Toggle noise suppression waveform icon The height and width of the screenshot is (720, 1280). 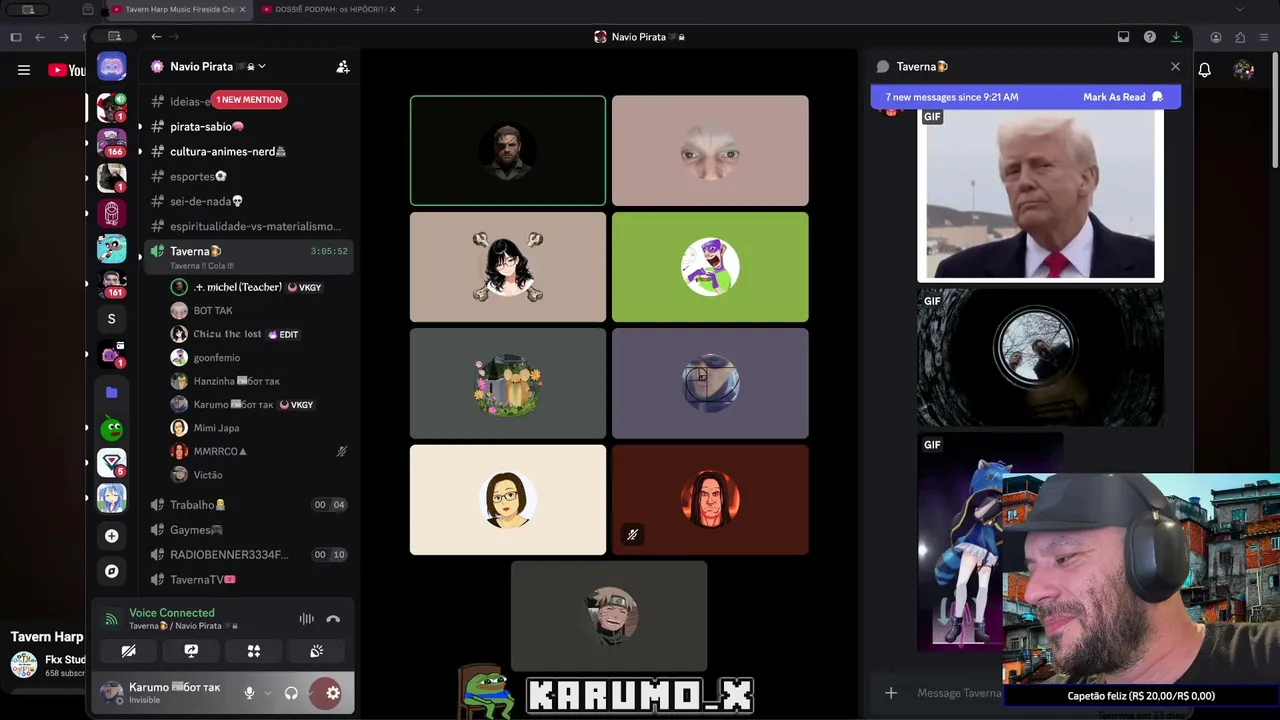pyautogui.click(x=307, y=619)
